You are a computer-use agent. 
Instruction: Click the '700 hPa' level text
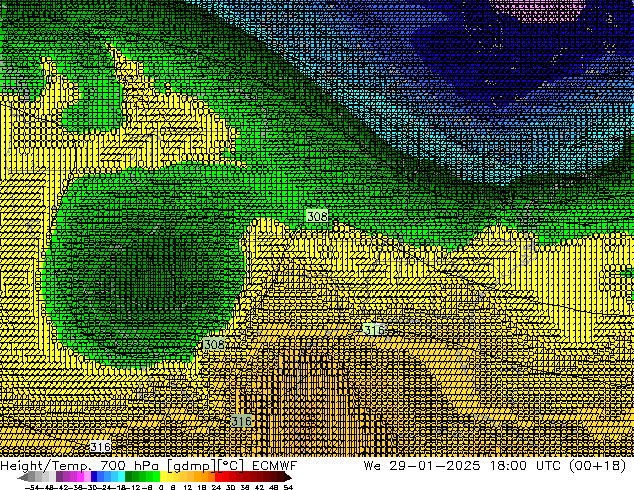pos(129,465)
